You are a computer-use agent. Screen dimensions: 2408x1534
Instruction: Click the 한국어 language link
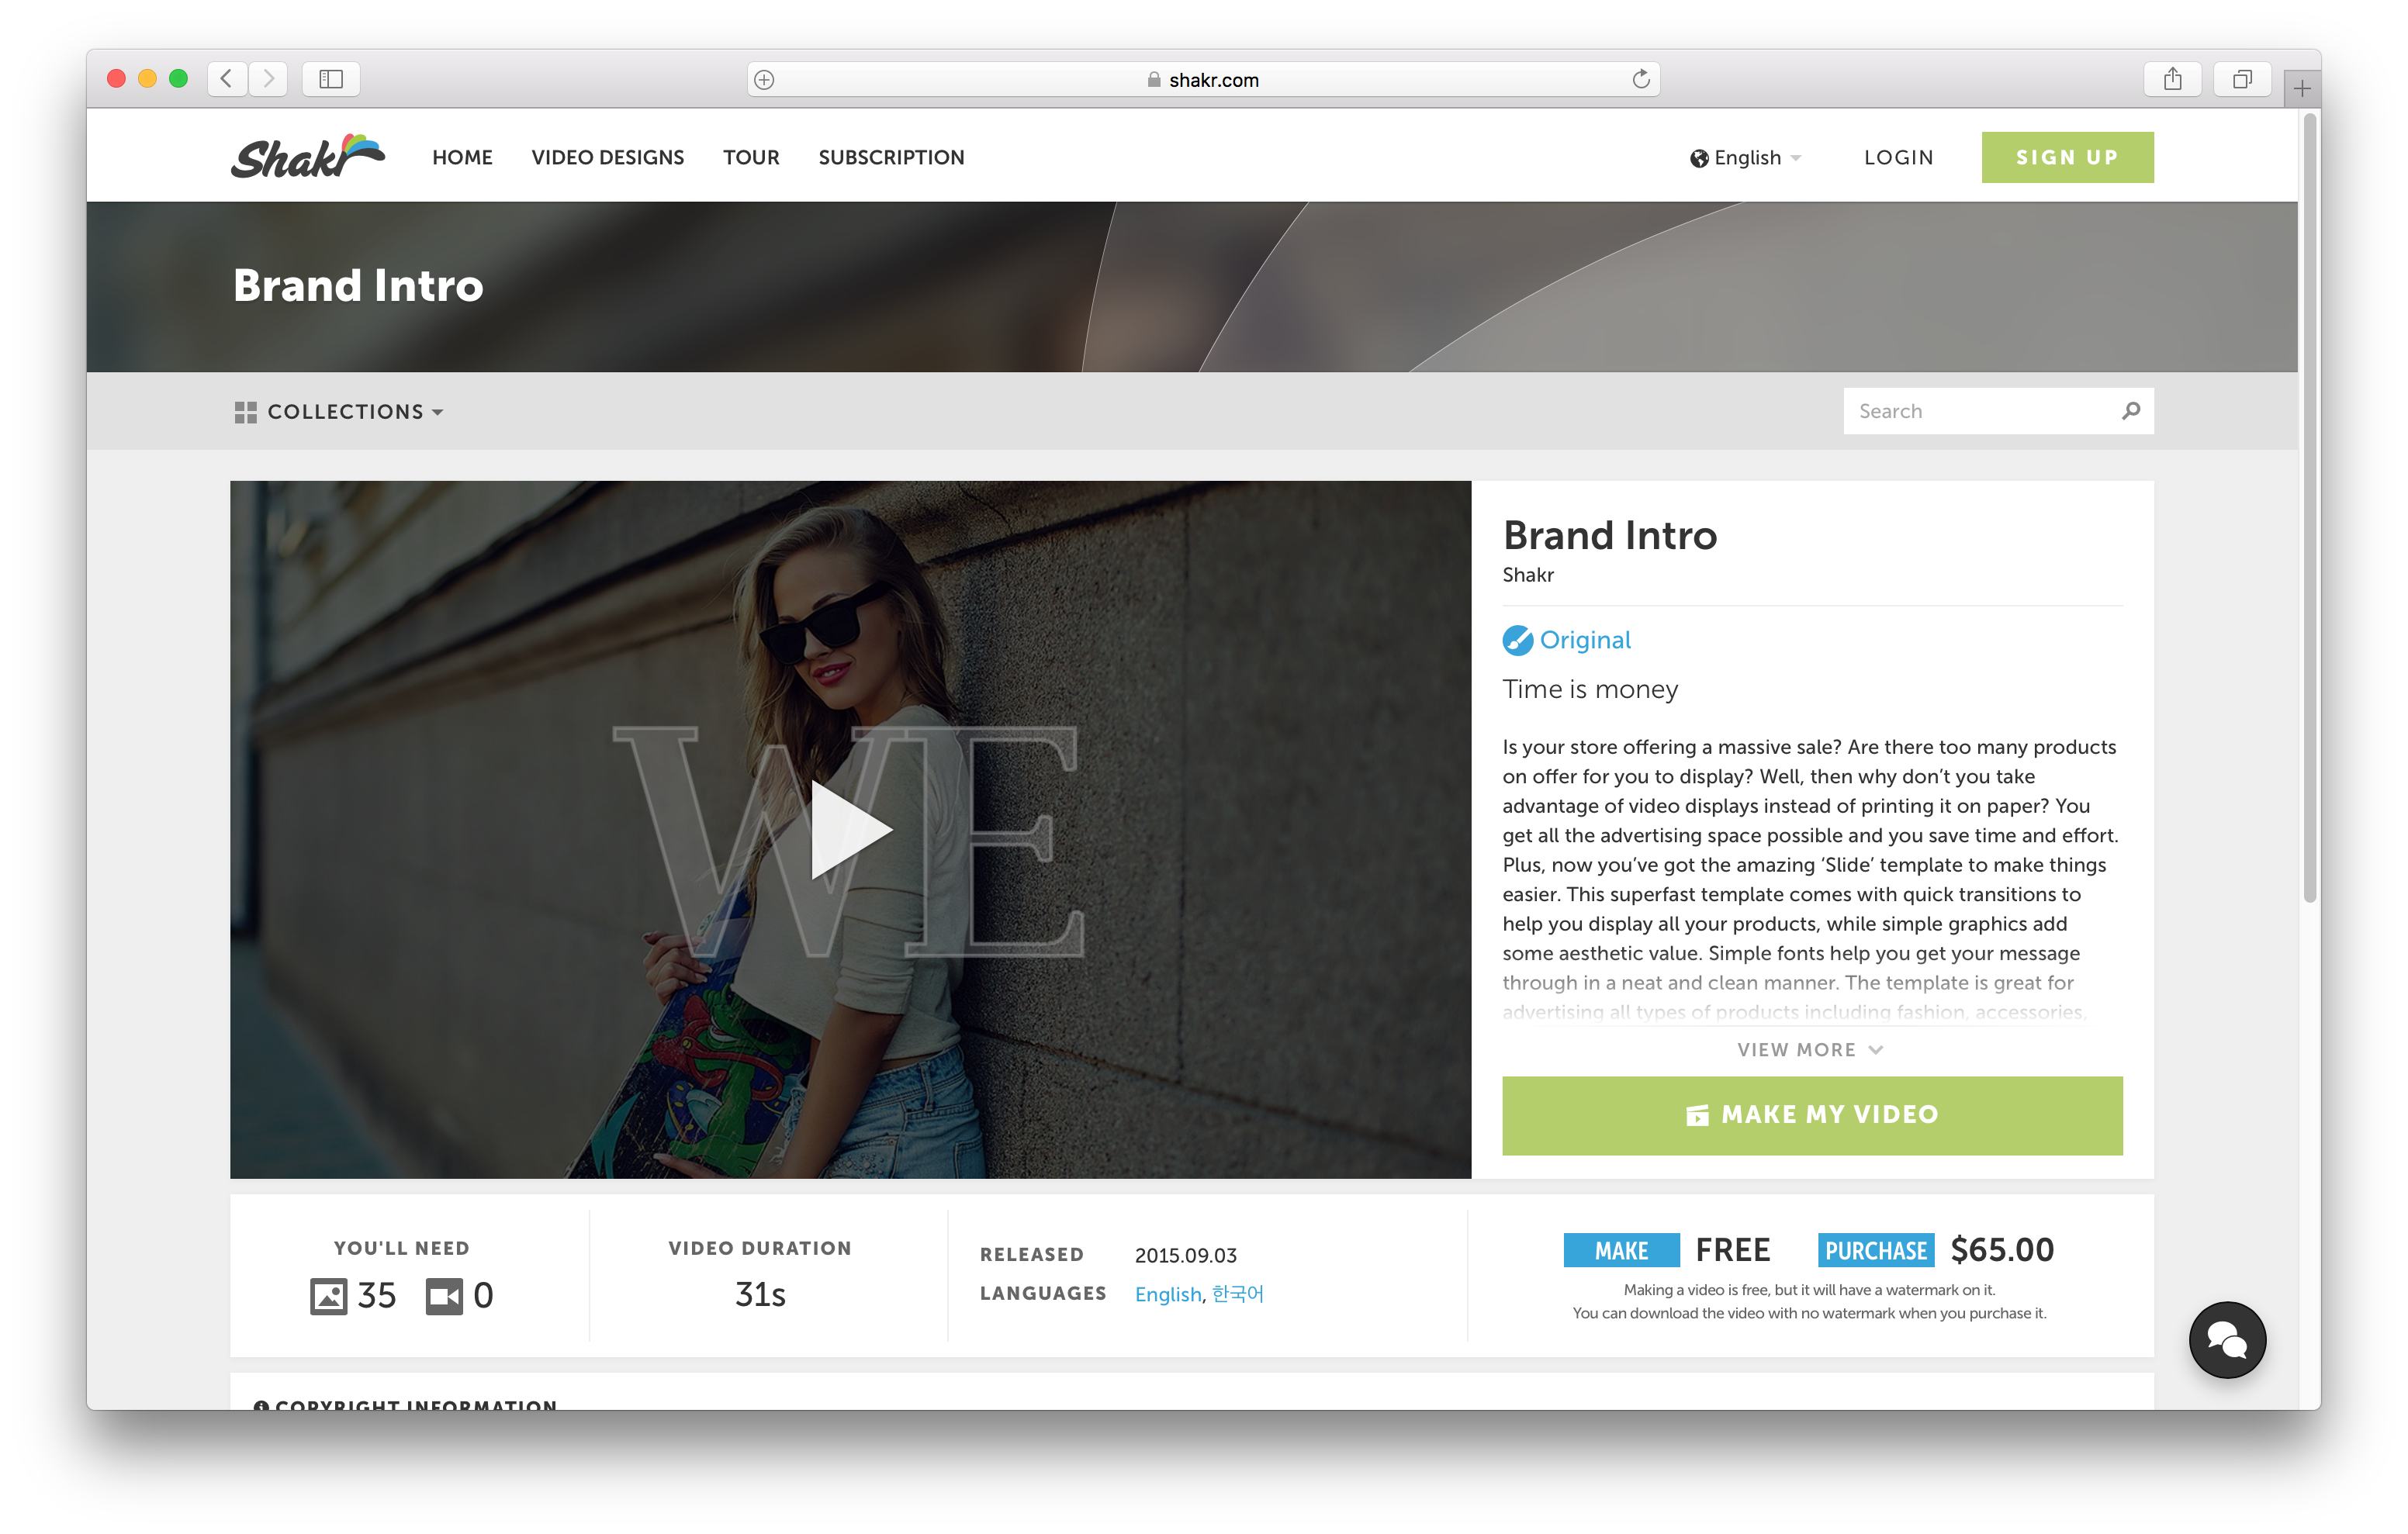pos(1238,1293)
